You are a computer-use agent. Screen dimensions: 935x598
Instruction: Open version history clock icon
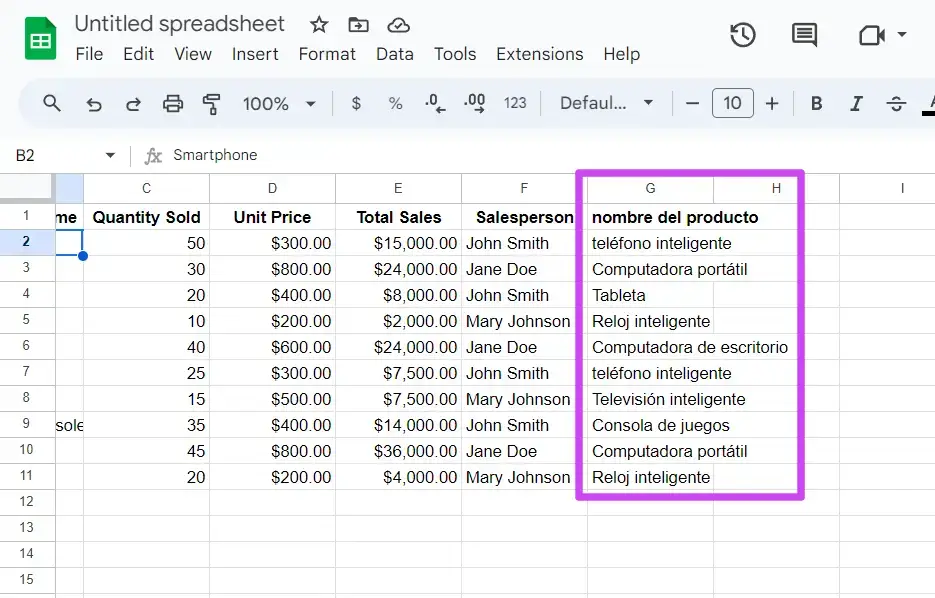point(742,35)
